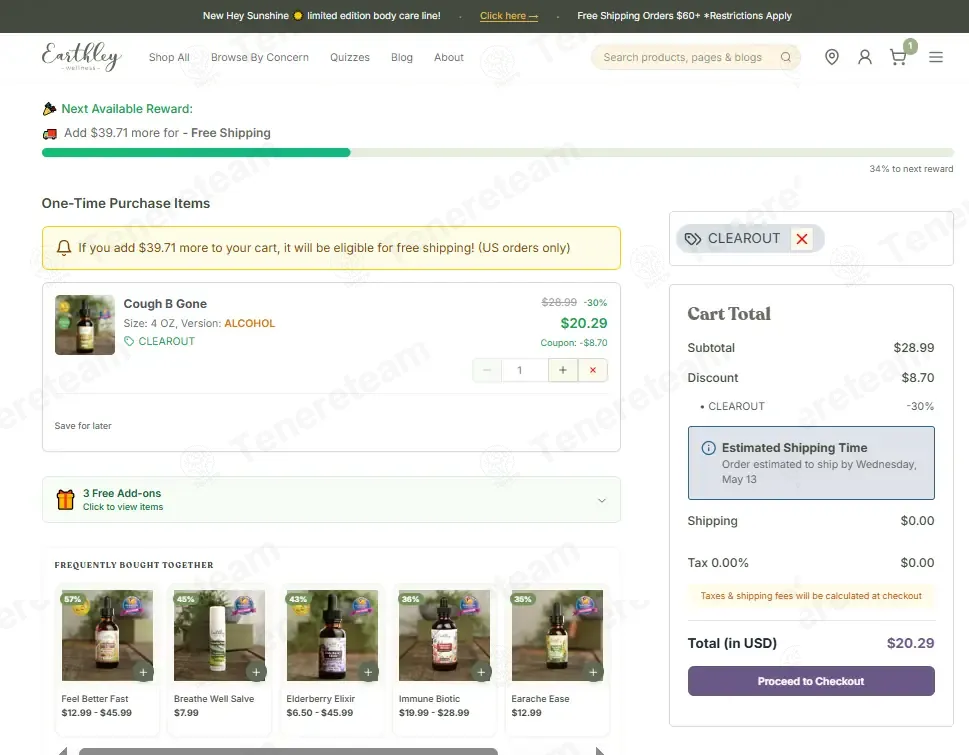This screenshot has width=969, height=755.
Task: Add Immune Biotic with plus icon
Action: pos(481,672)
